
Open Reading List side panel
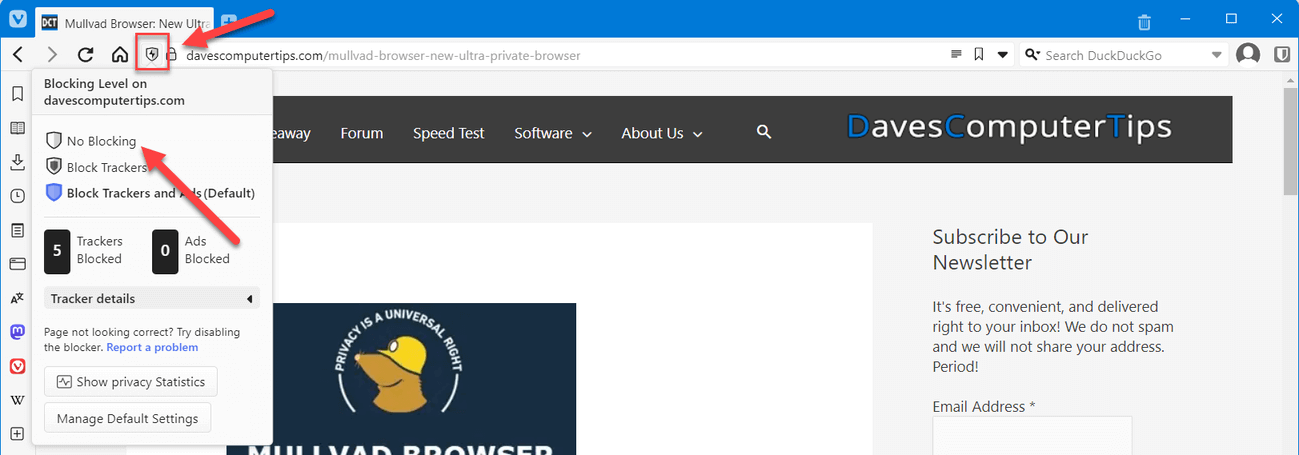17,128
